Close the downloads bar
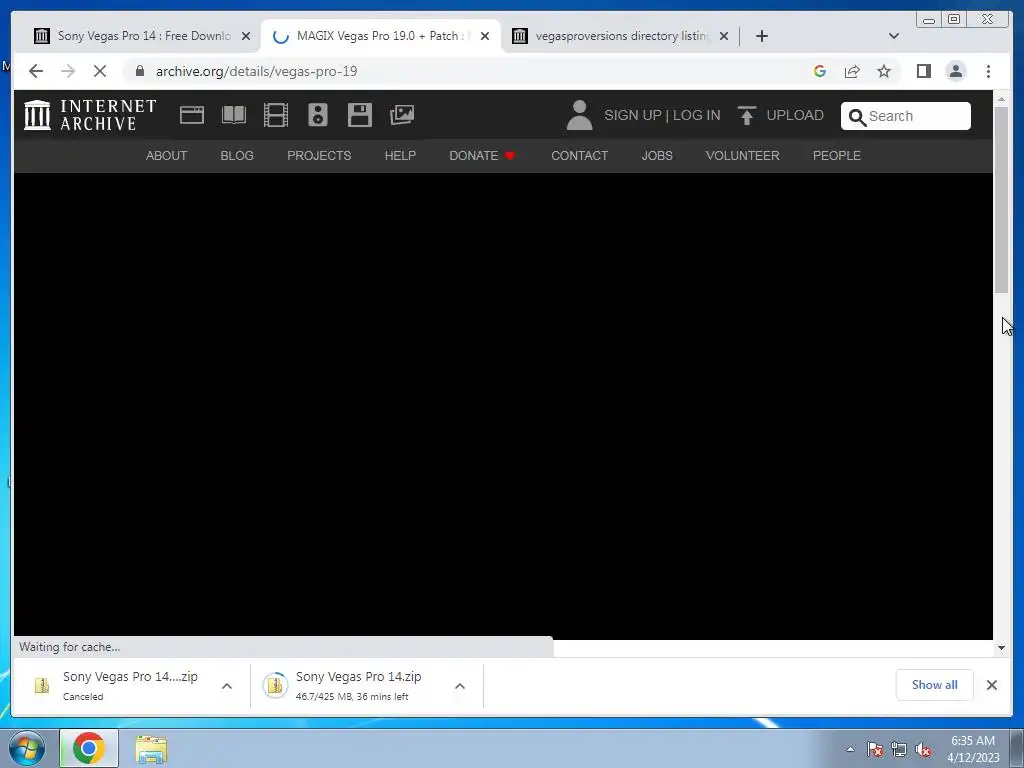 992,684
